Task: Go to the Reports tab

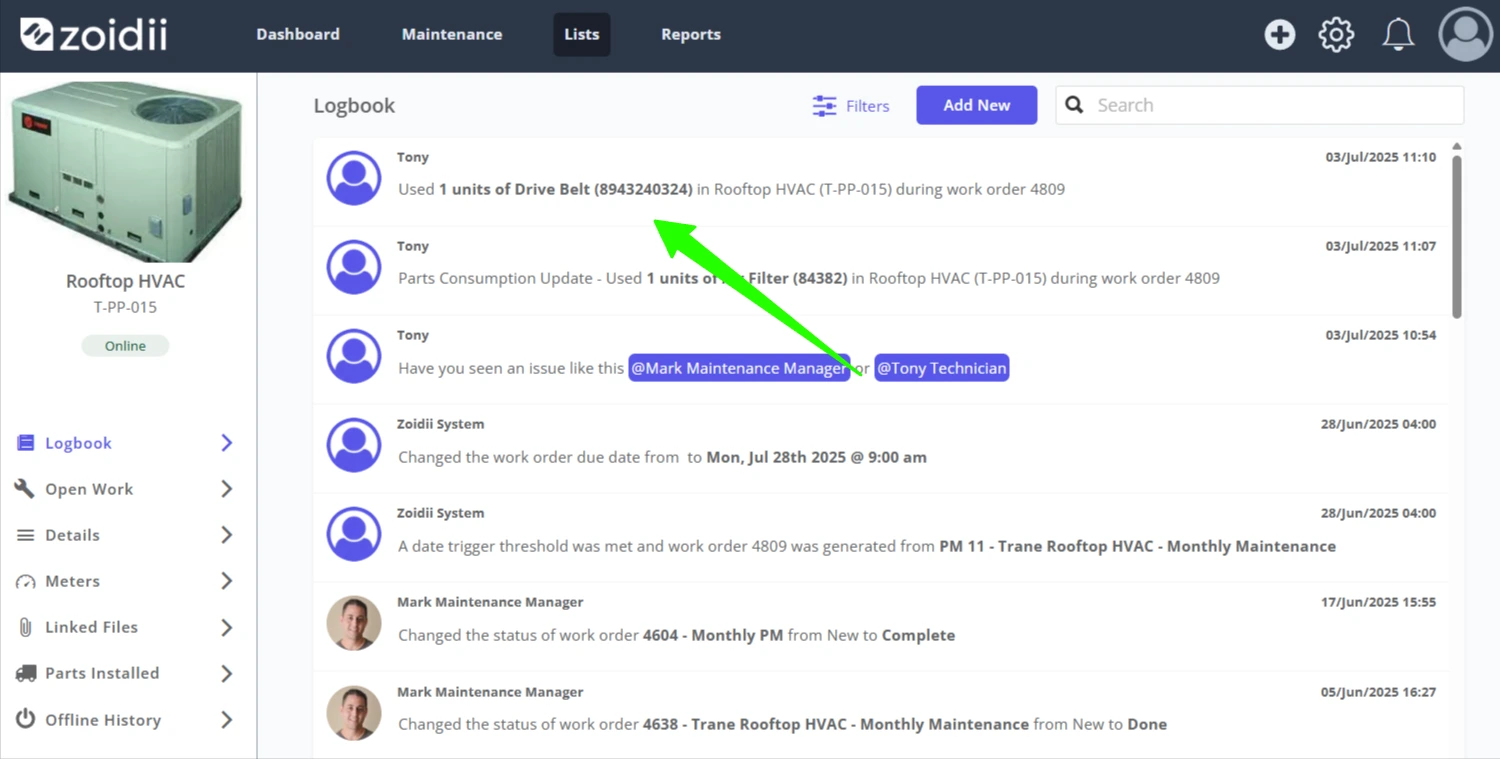Action: tap(691, 34)
